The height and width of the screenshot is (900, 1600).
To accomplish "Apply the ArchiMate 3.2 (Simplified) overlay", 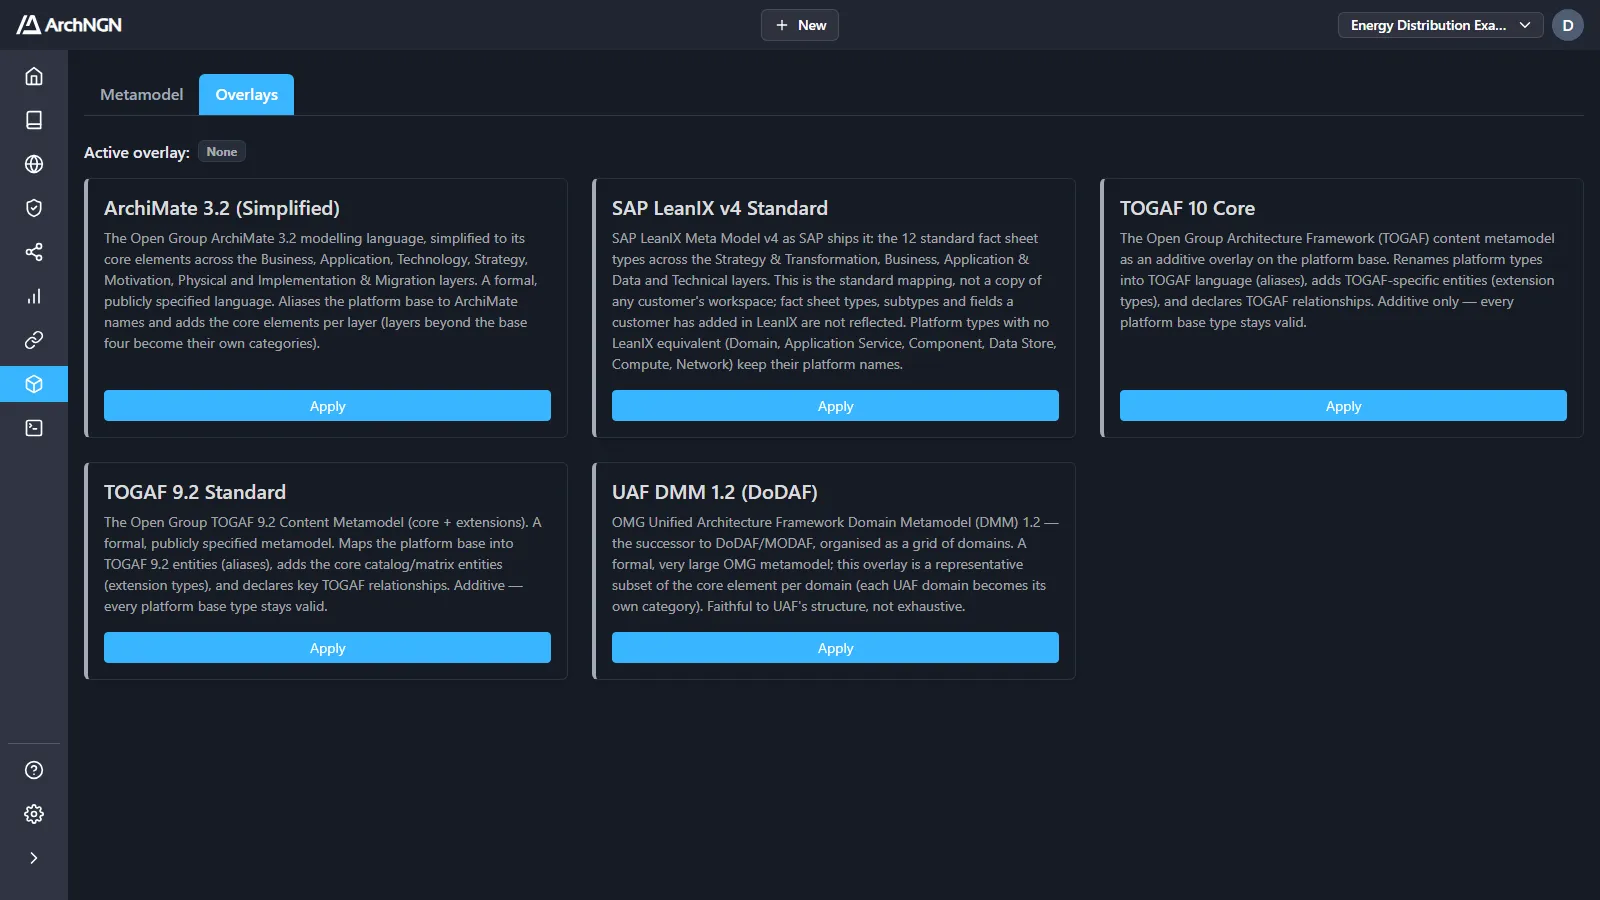I will (327, 406).
